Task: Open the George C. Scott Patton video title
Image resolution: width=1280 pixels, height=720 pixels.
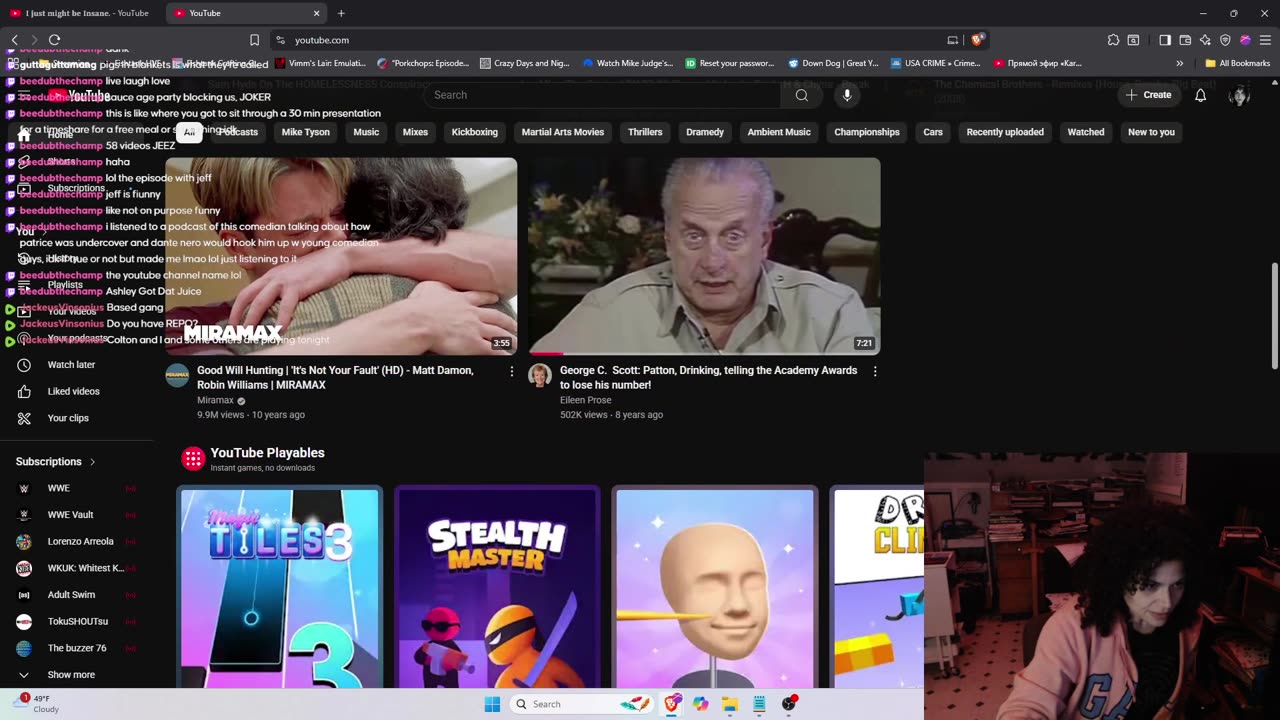Action: (708, 377)
